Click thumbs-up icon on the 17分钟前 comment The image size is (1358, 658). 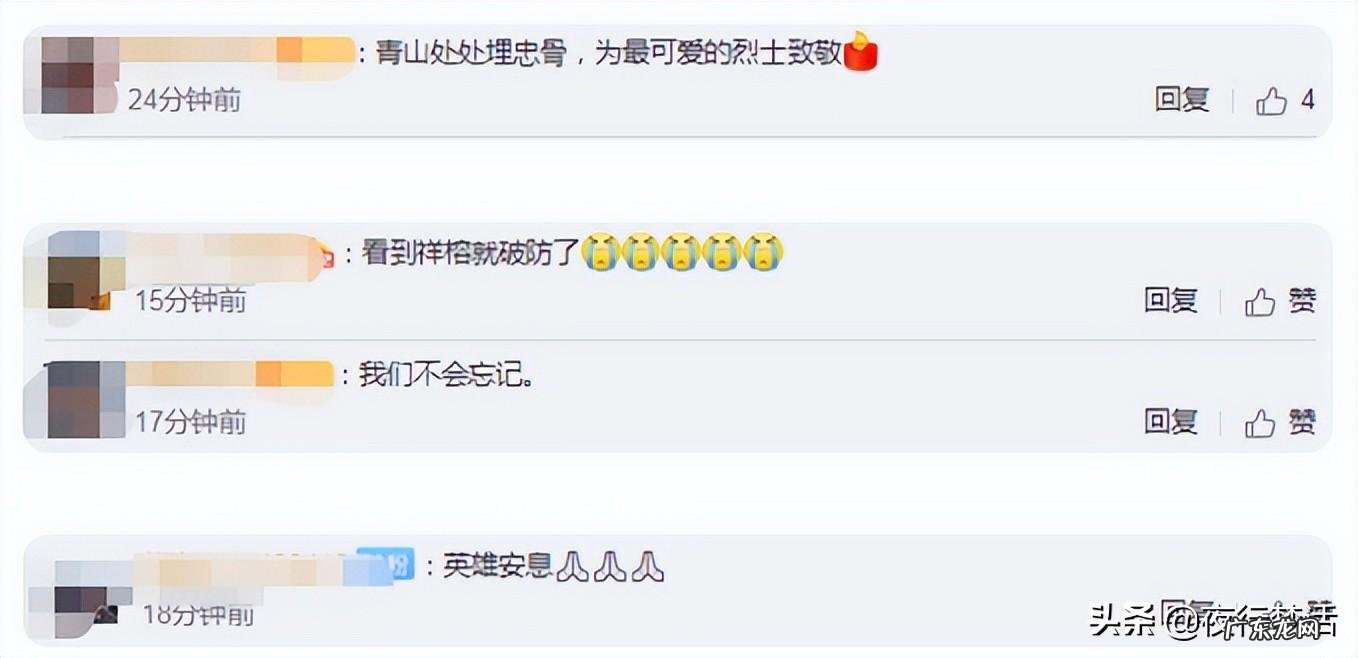pos(1260,423)
